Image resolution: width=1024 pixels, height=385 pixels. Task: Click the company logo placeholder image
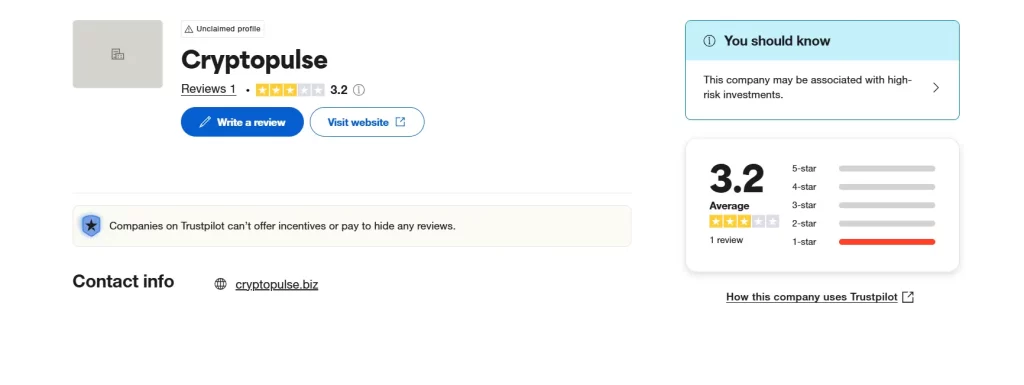coord(118,54)
